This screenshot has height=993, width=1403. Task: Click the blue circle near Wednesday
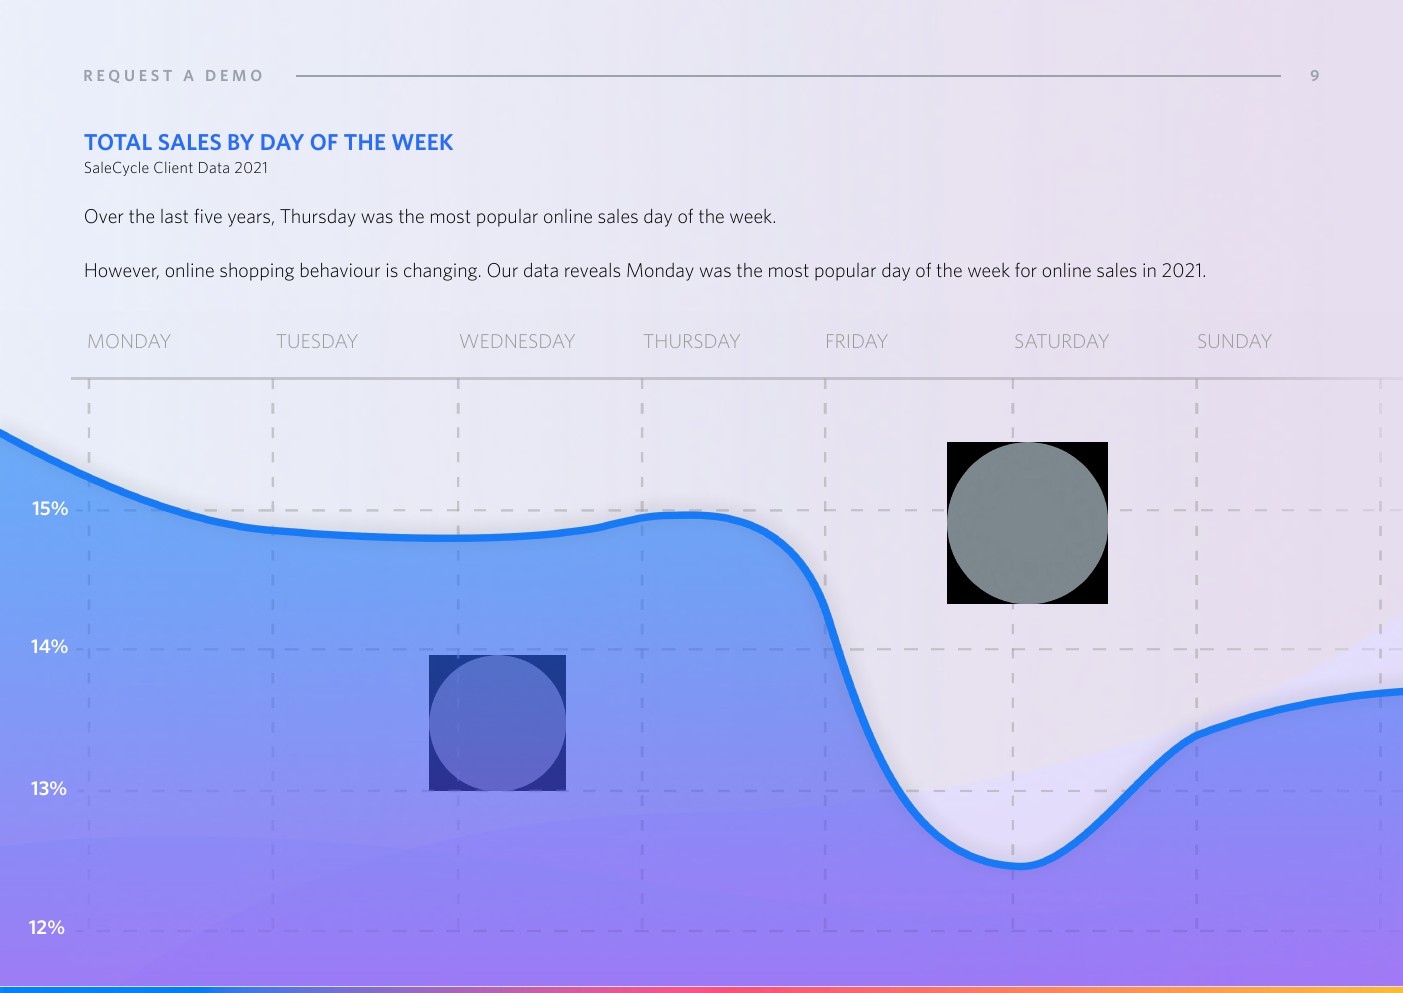tap(497, 723)
